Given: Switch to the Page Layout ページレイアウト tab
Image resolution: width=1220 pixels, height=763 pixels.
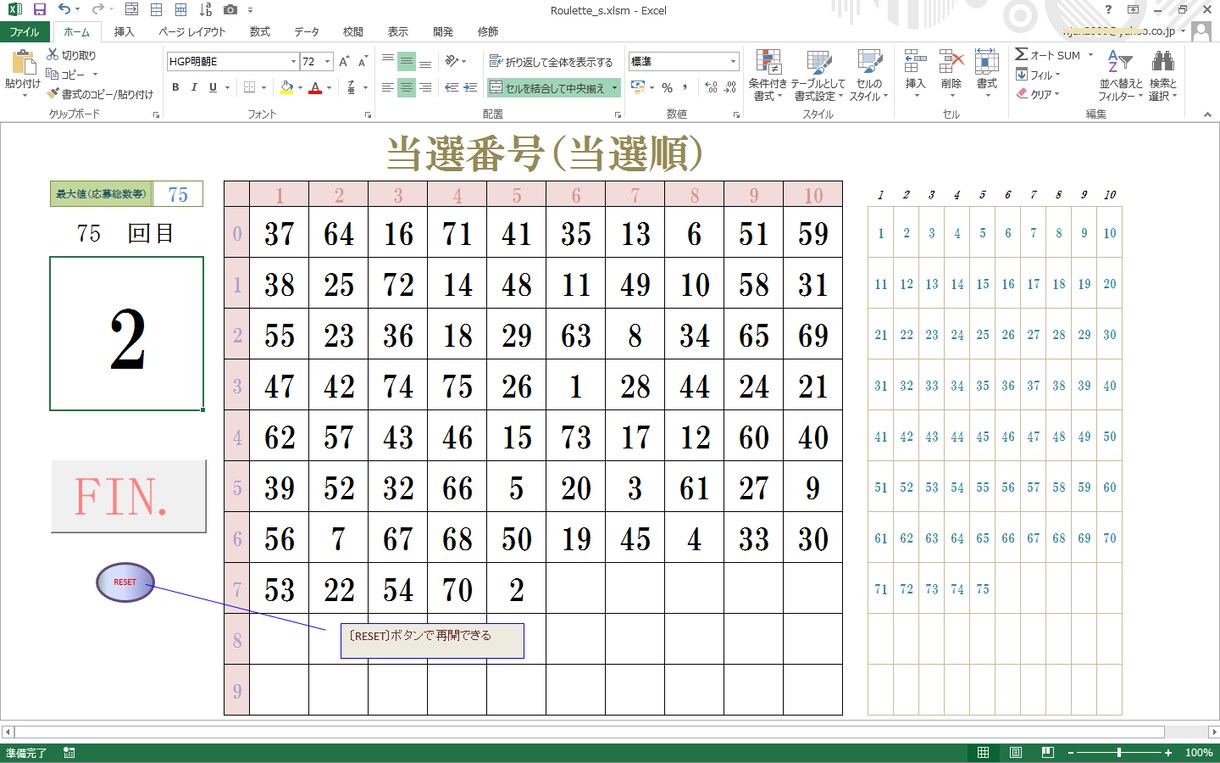Looking at the screenshot, I should pyautogui.click(x=193, y=32).
